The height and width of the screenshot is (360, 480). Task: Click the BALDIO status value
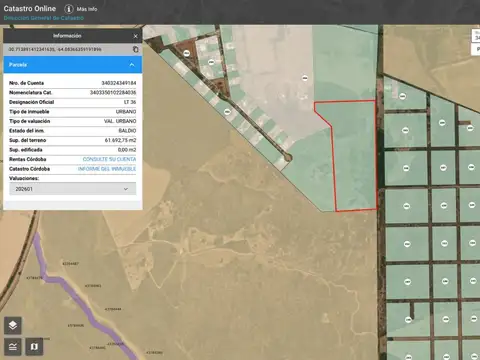coord(127,131)
